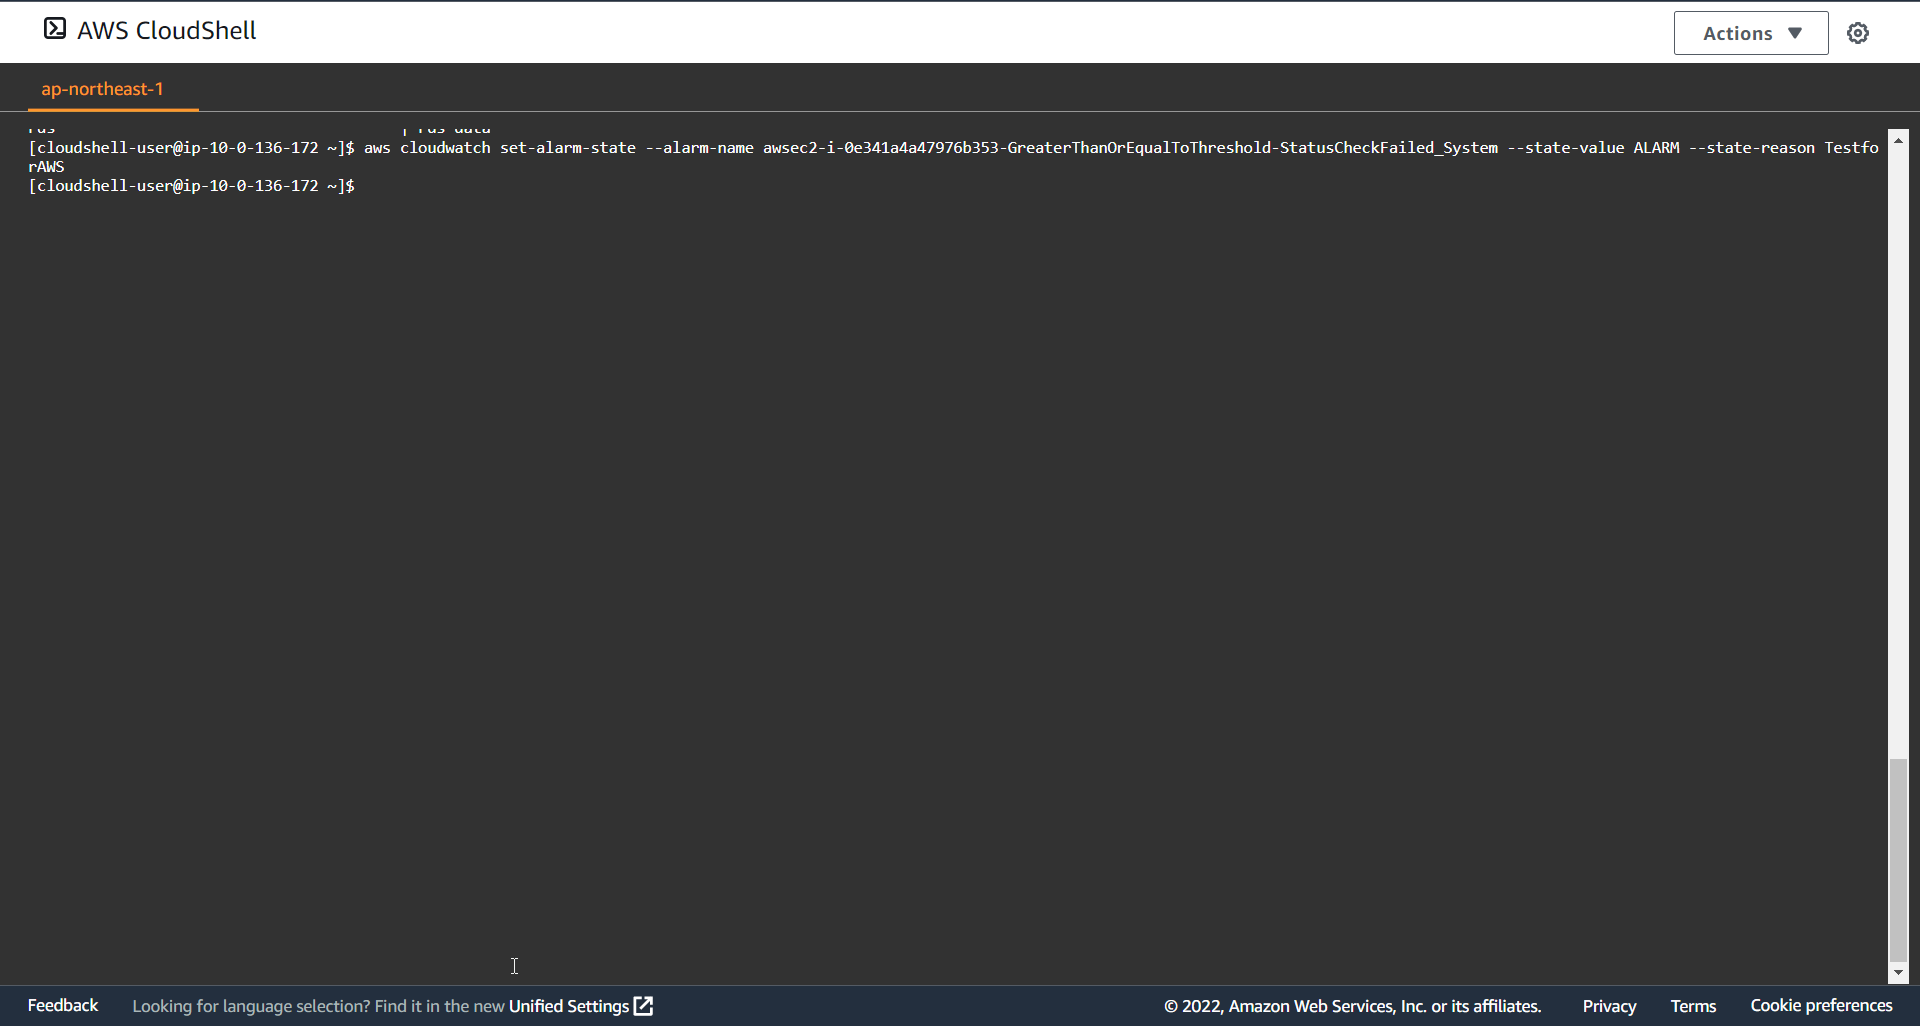
Task: Click the shell prompt line
Action: 190,186
